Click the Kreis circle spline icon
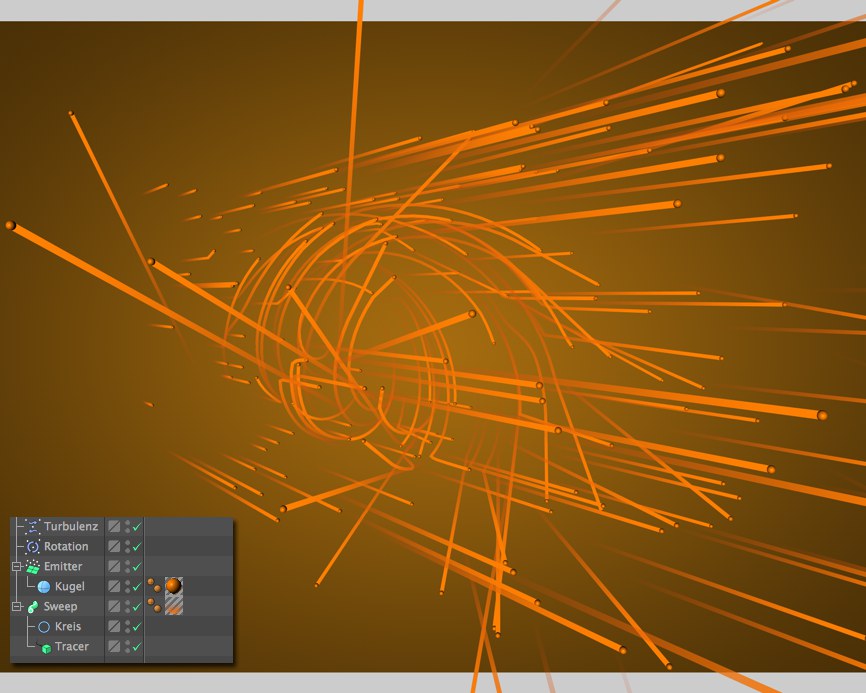The height and width of the screenshot is (693, 866). click(44, 627)
